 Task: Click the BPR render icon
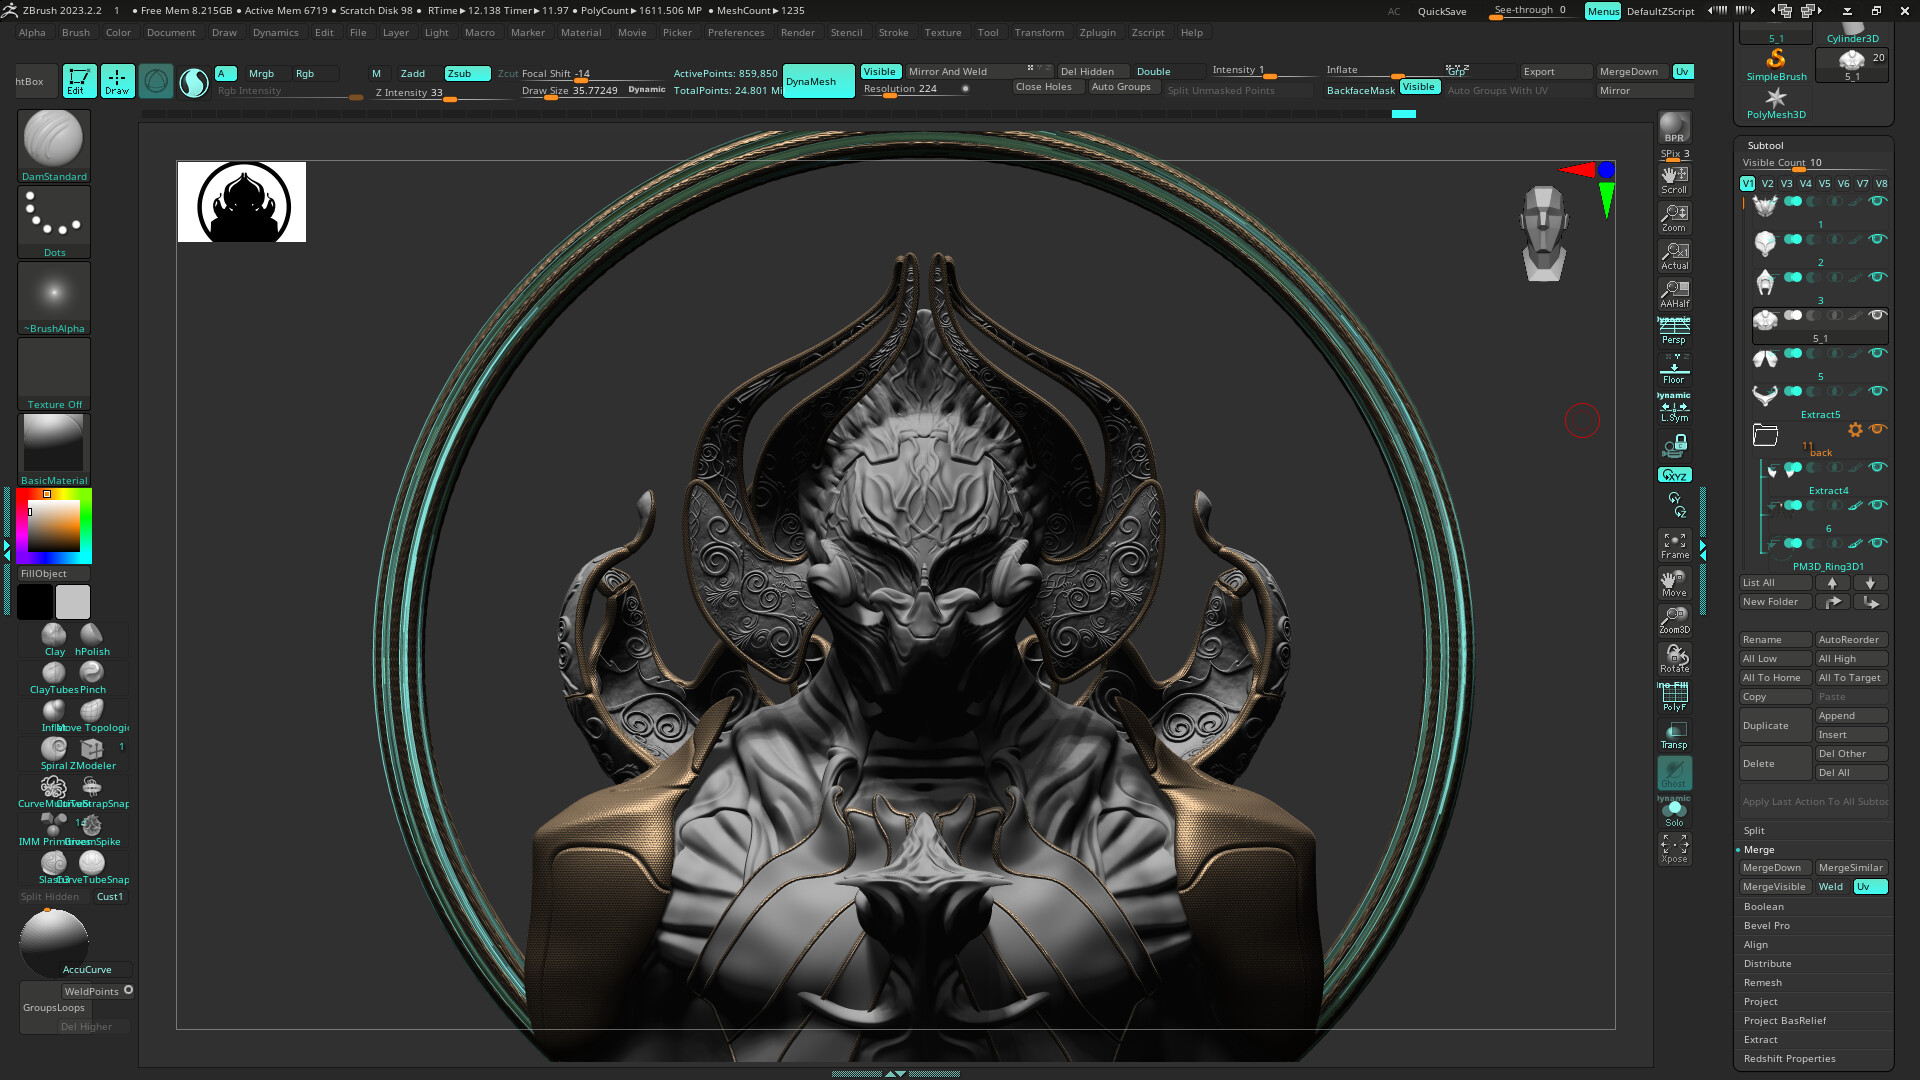coord(1674,127)
